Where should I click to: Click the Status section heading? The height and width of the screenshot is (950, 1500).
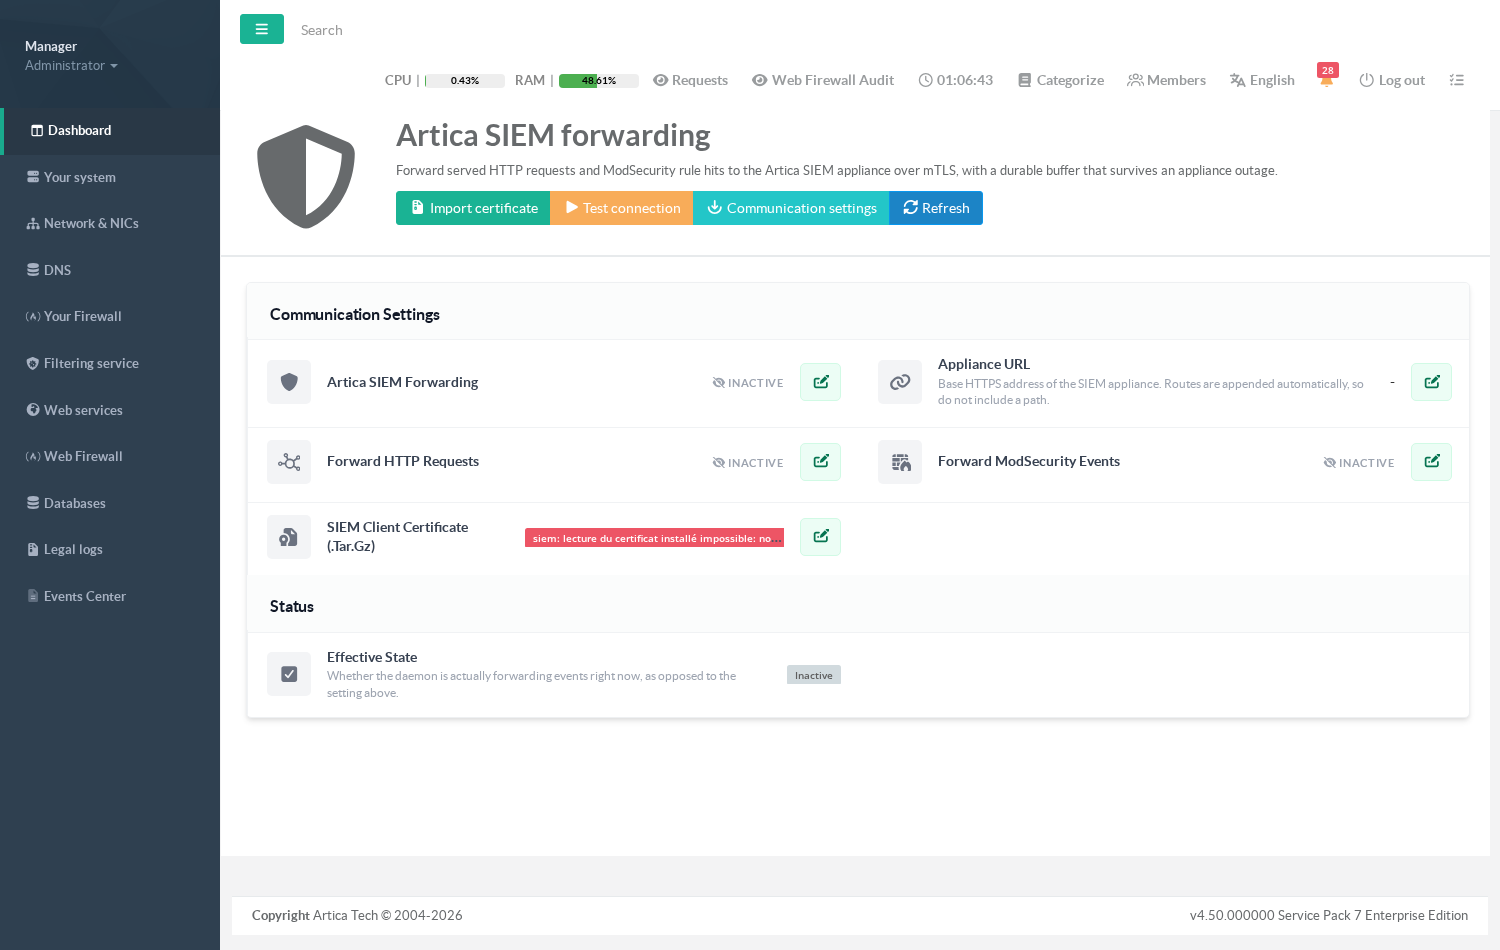point(292,607)
